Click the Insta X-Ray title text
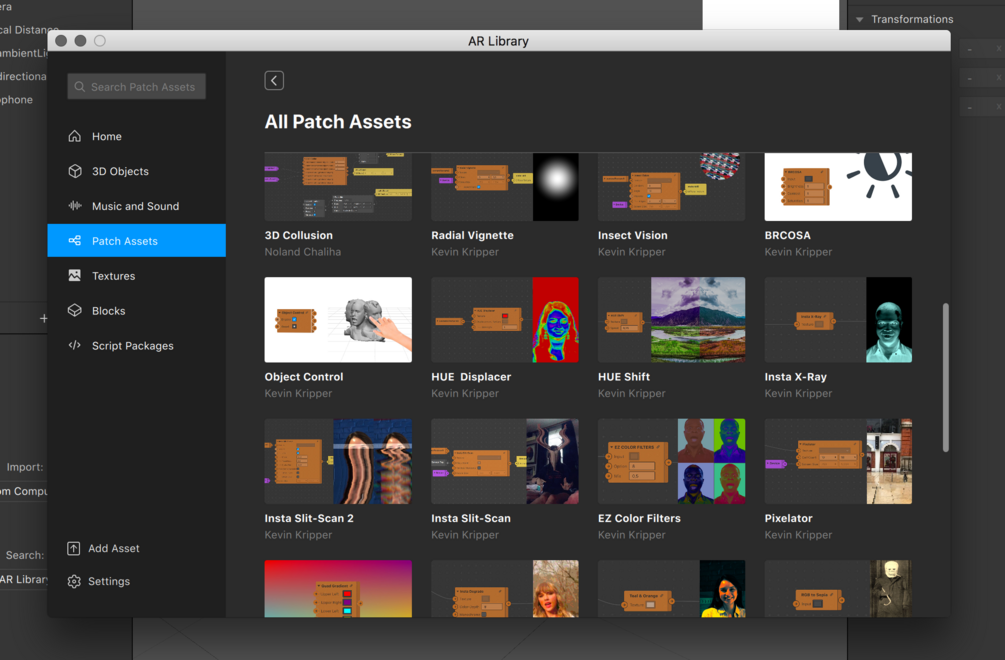The image size is (1005, 660). pyautogui.click(x=795, y=377)
